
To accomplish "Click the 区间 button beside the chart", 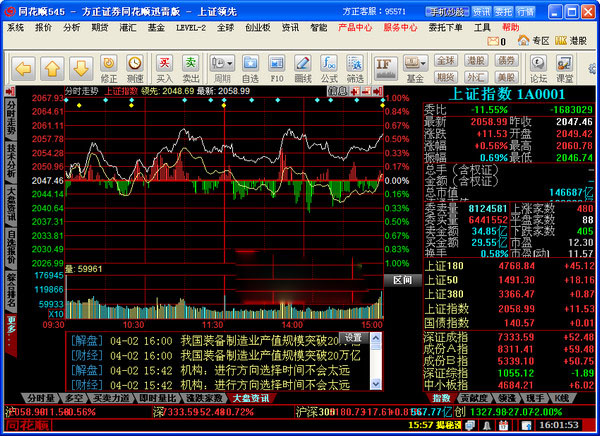I will pos(403,280).
